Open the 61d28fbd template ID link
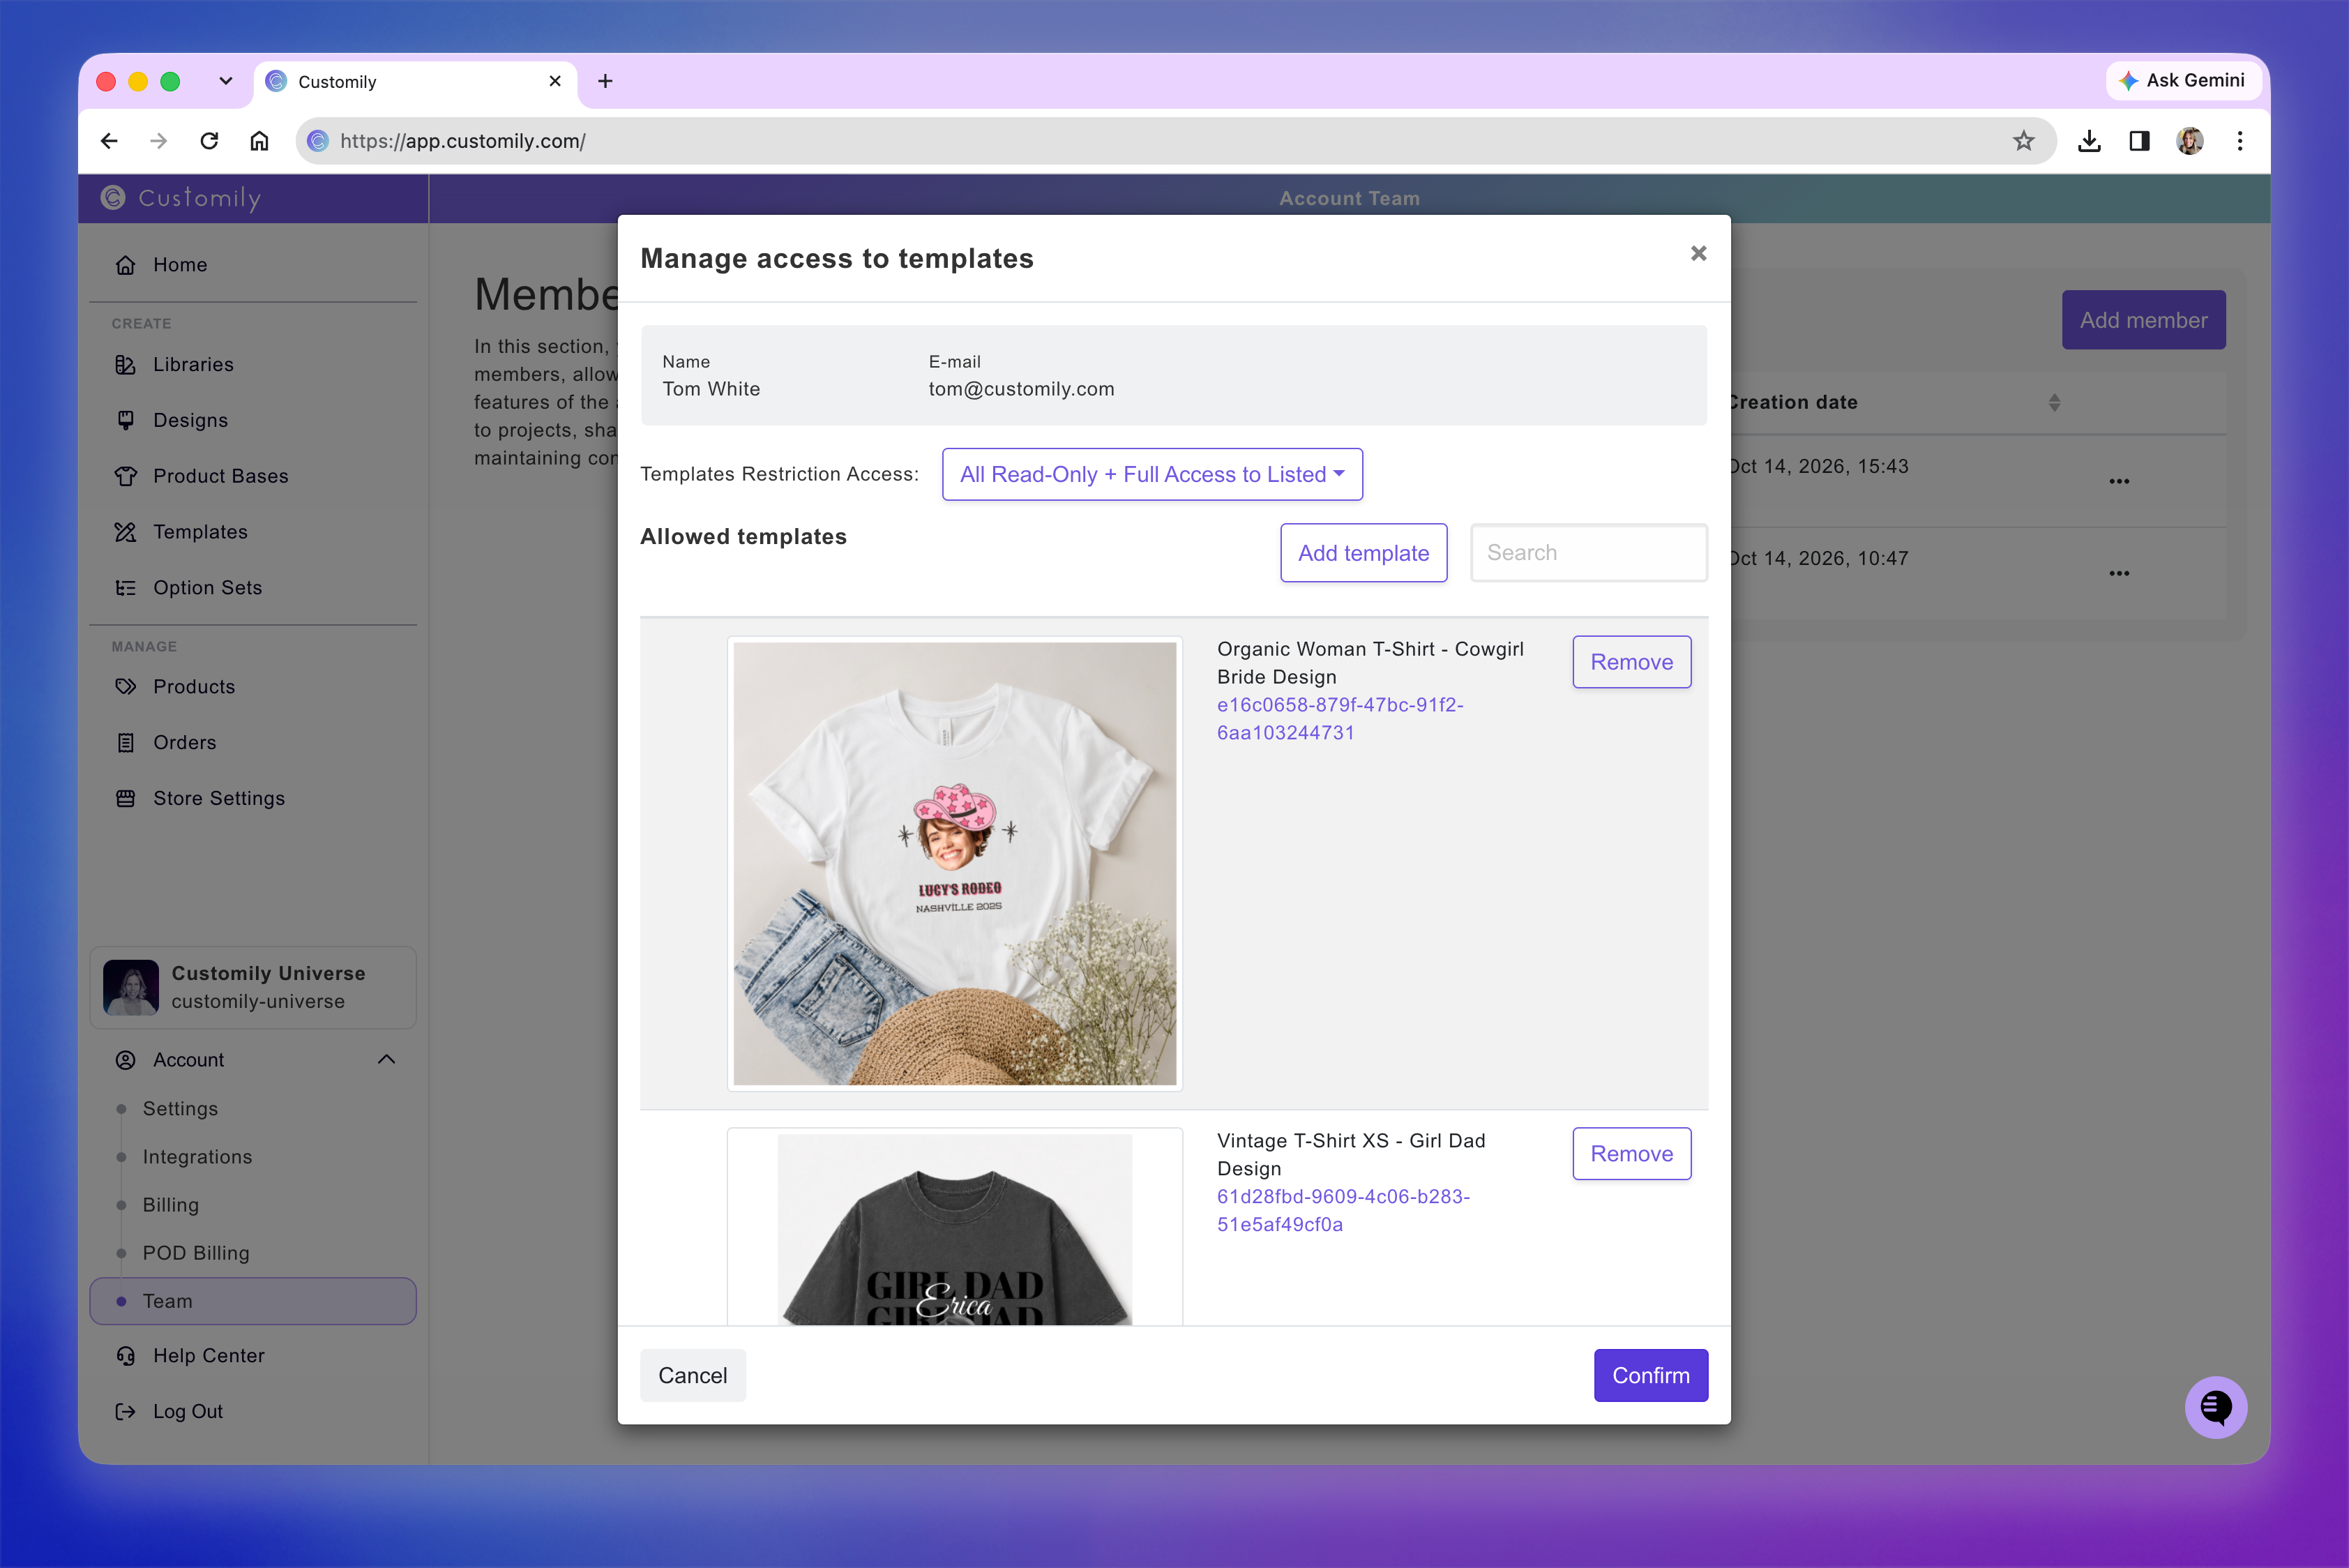 point(1343,1211)
